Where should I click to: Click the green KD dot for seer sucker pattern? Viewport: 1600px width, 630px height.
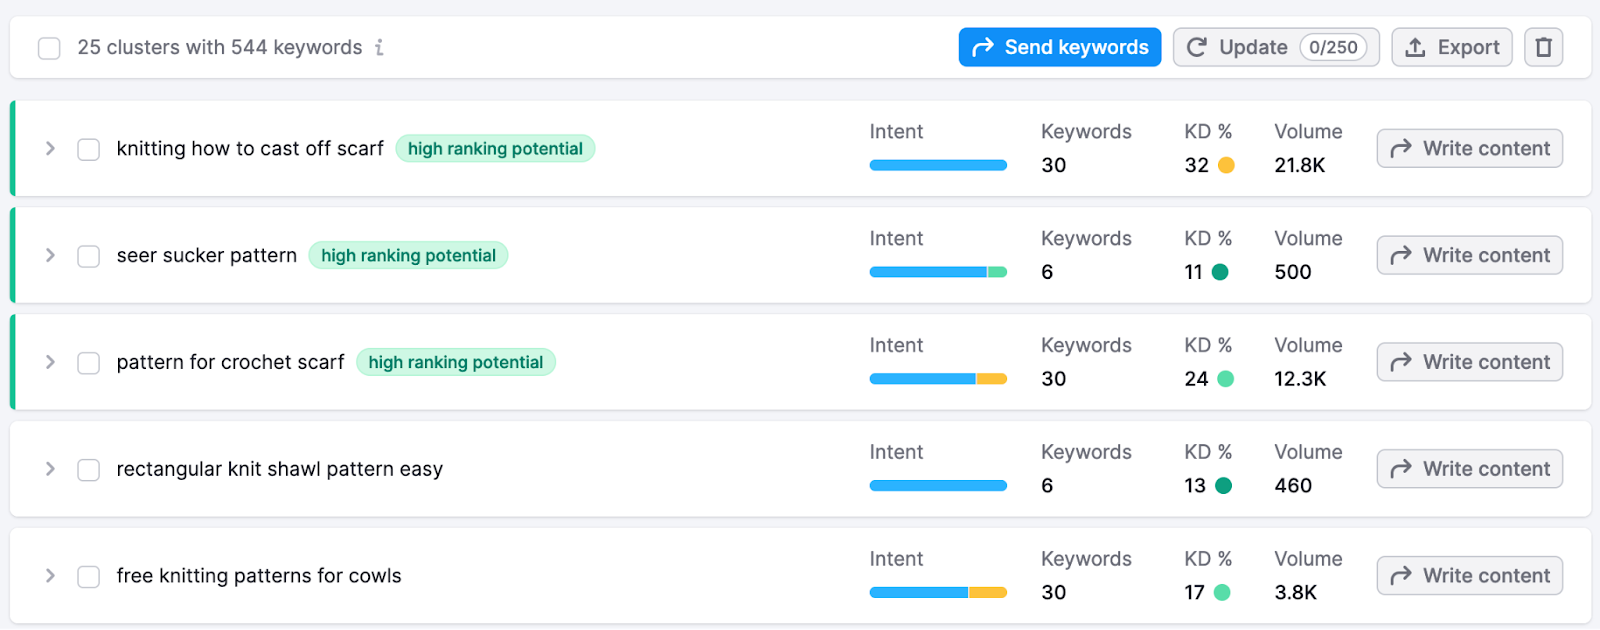(1220, 272)
